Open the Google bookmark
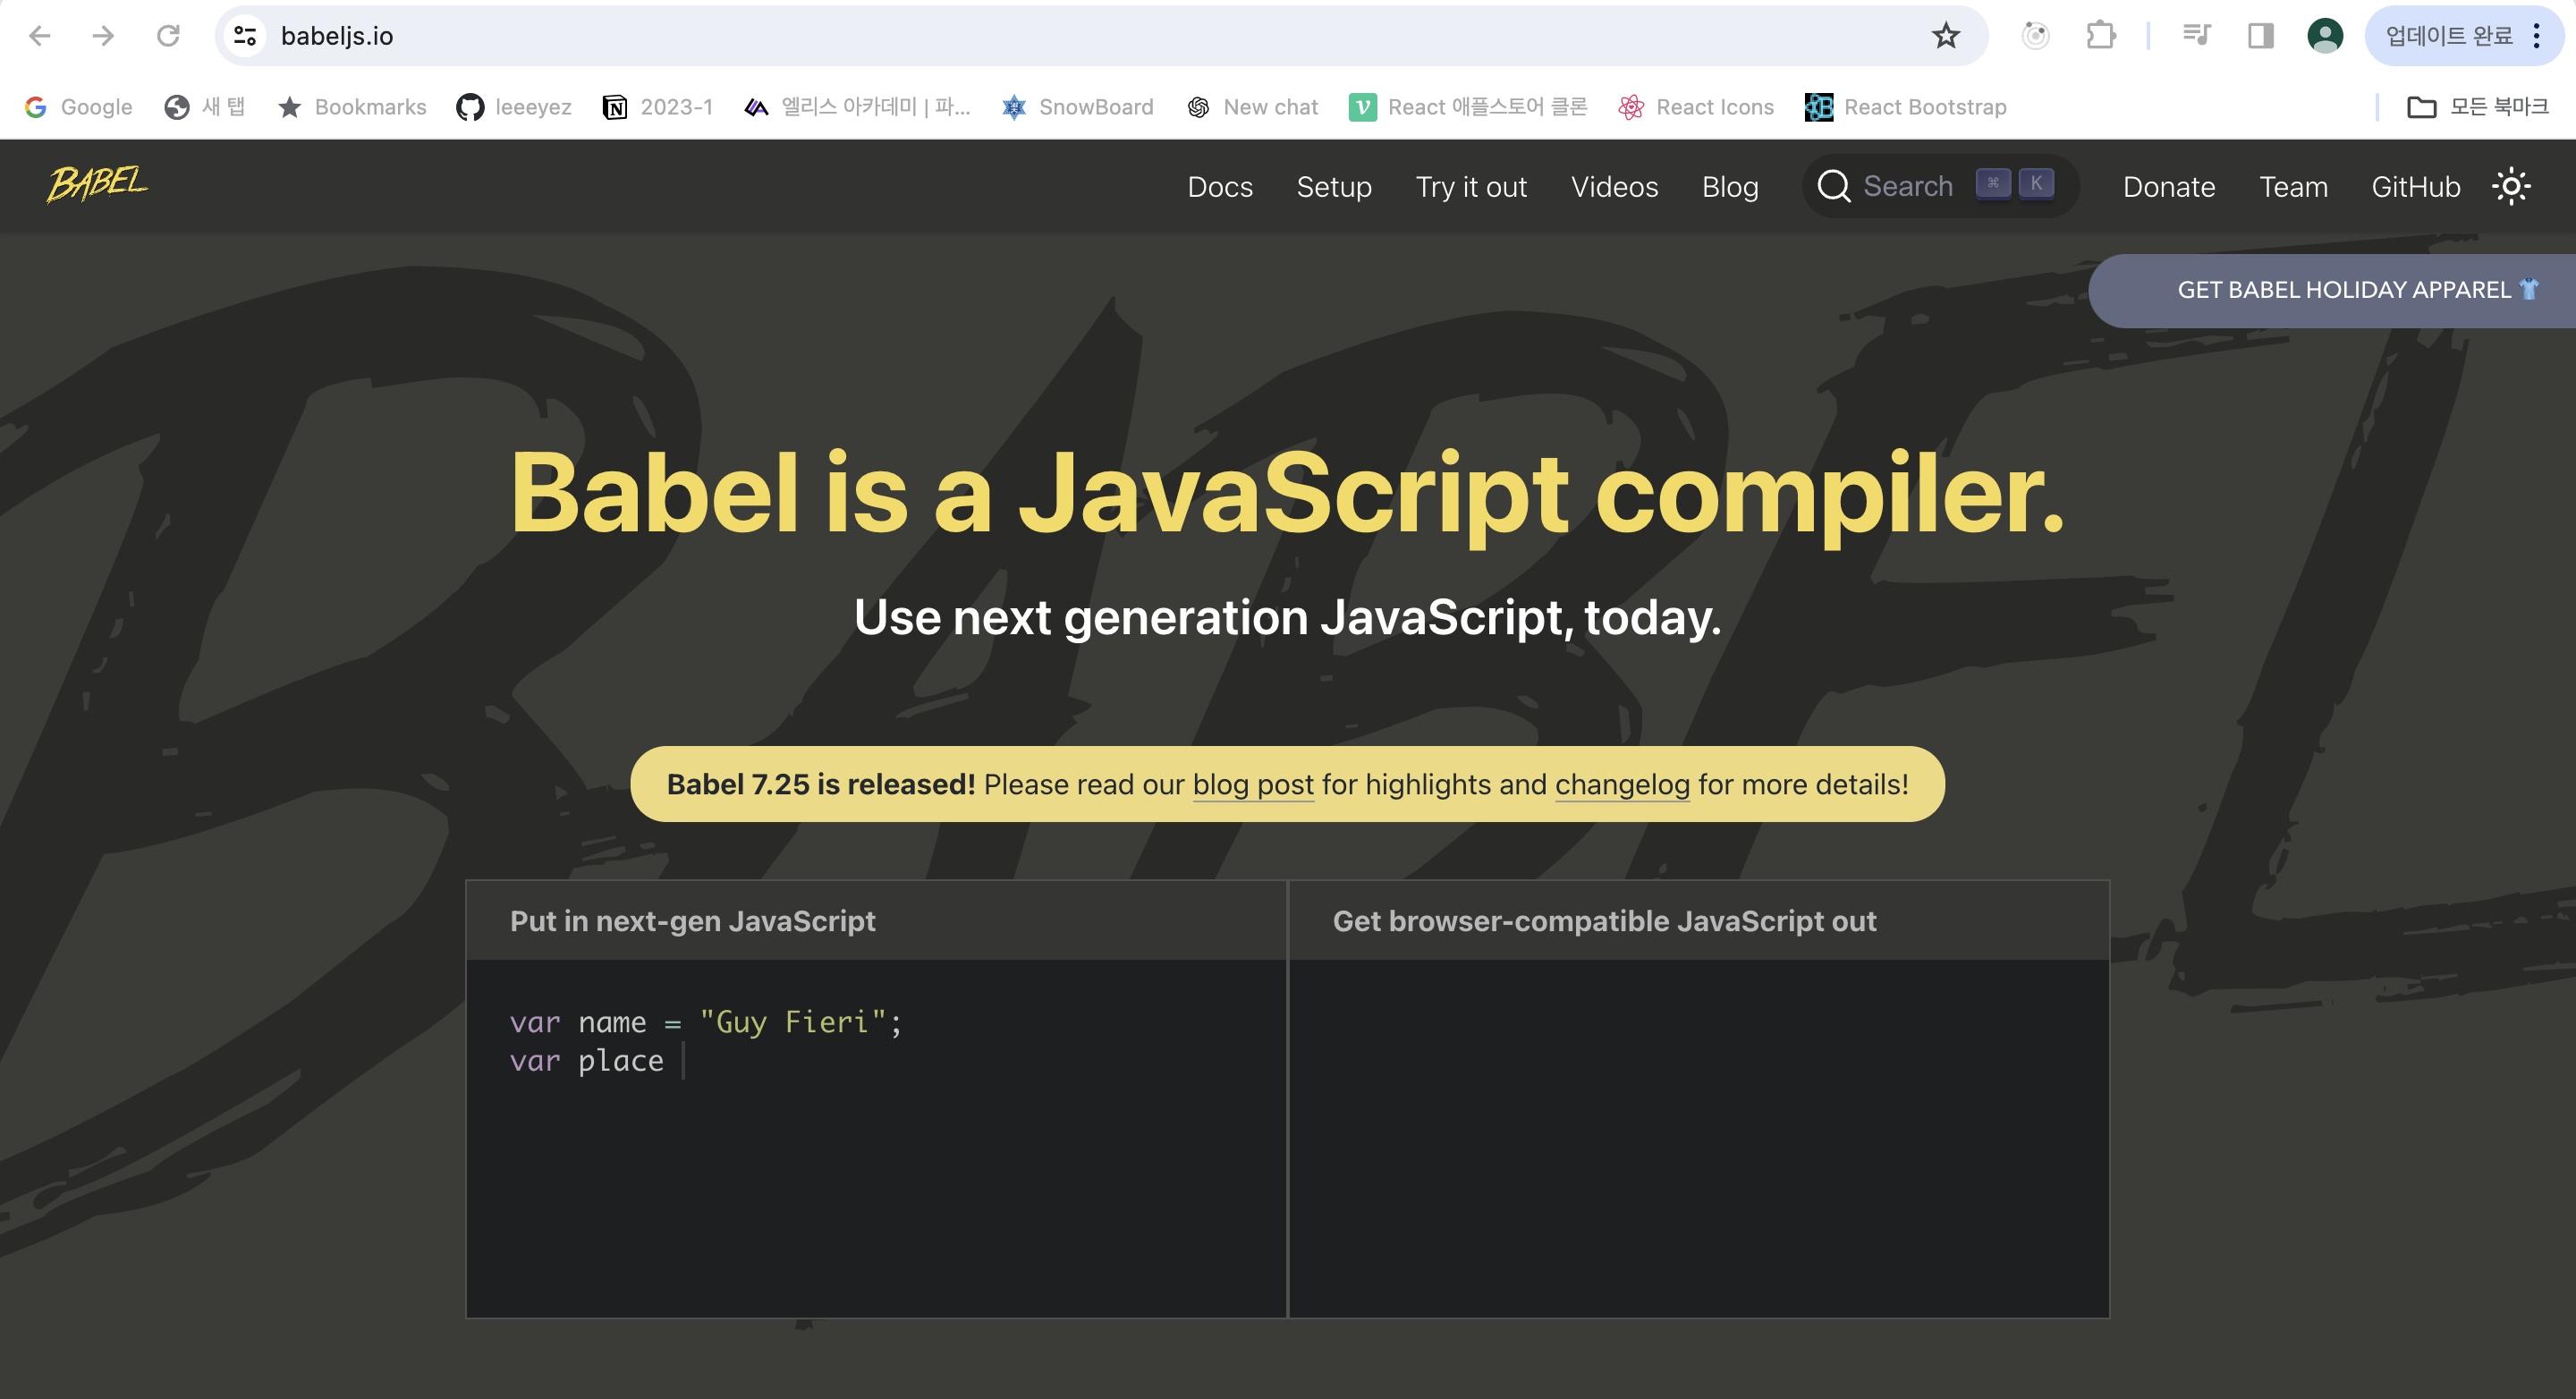 tap(79, 107)
